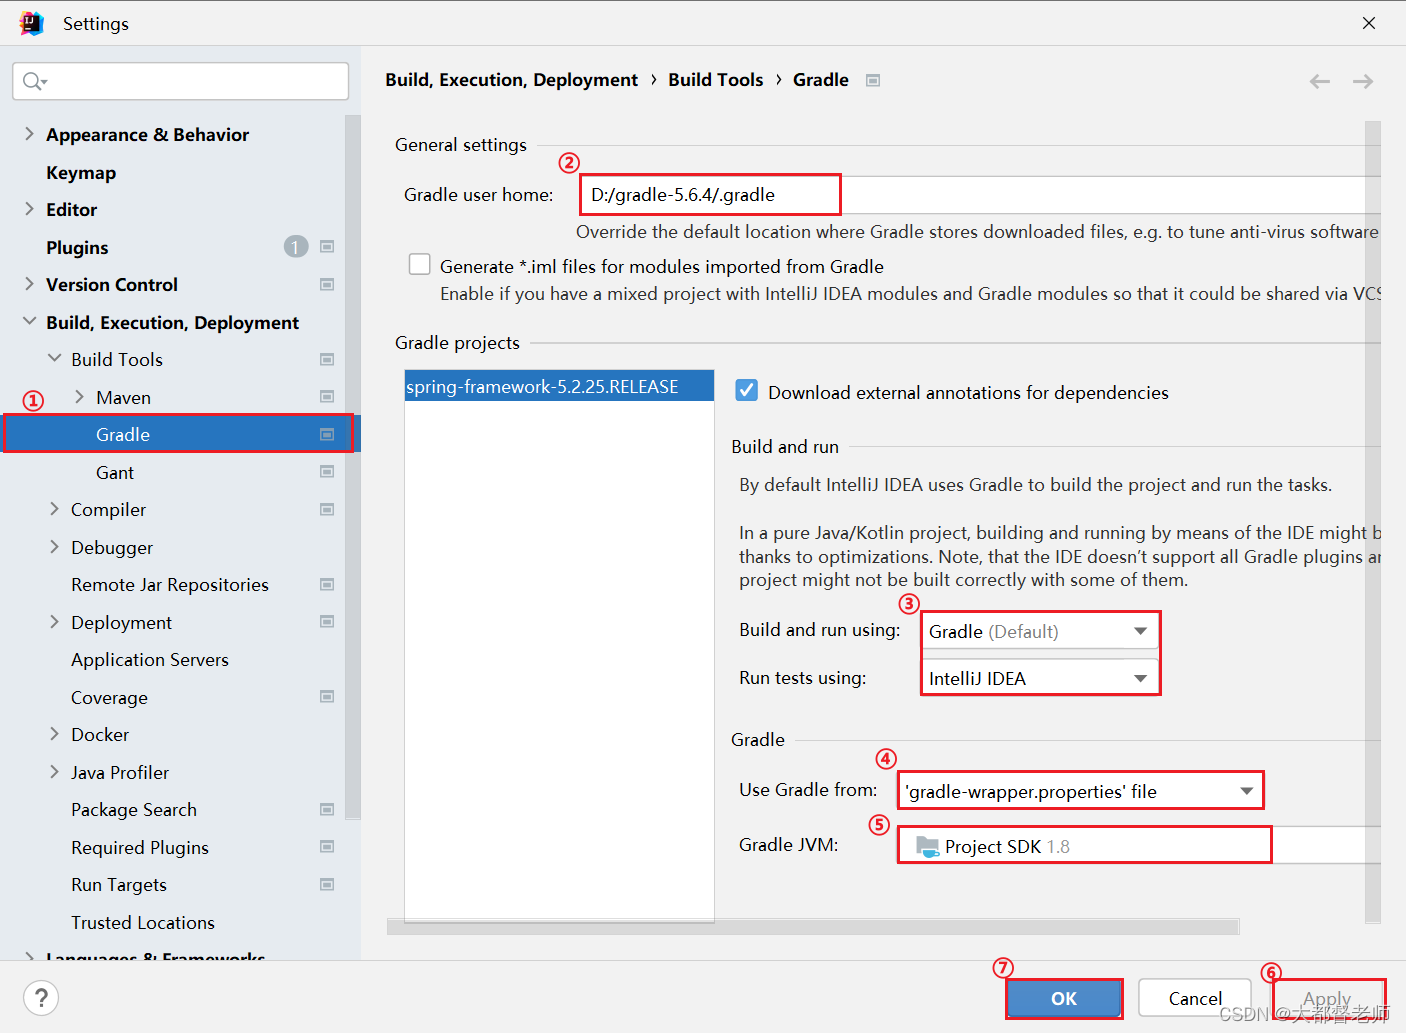Viewport: 1406px width, 1033px height.
Task: Go forward using the right arrow
Action: click(x=1363, y=81)
